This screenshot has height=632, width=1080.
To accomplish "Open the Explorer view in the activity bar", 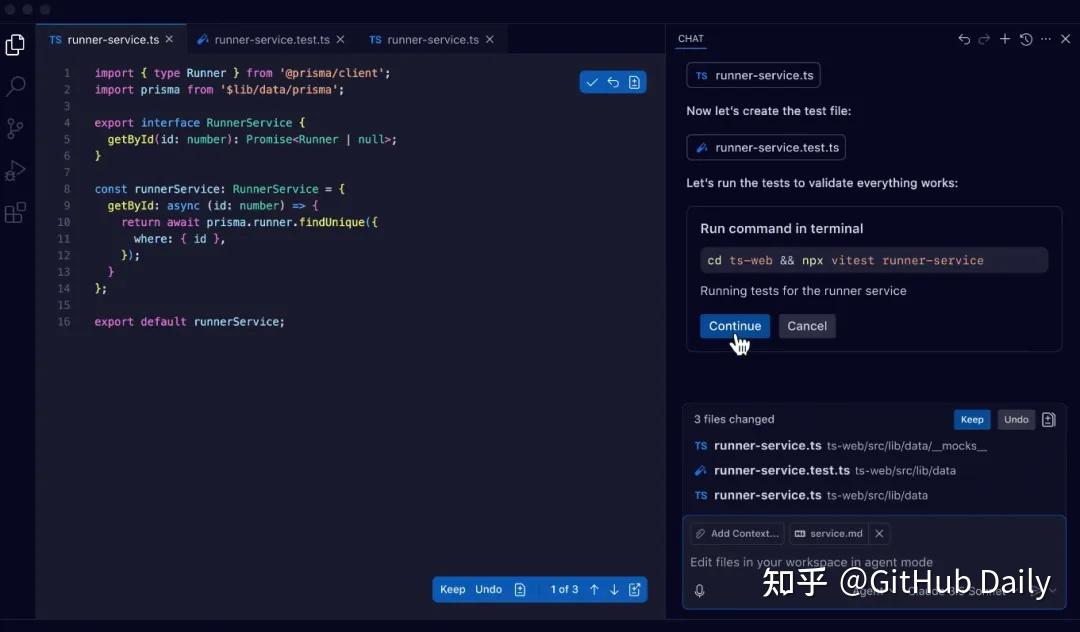I will [x=15, y=45].
